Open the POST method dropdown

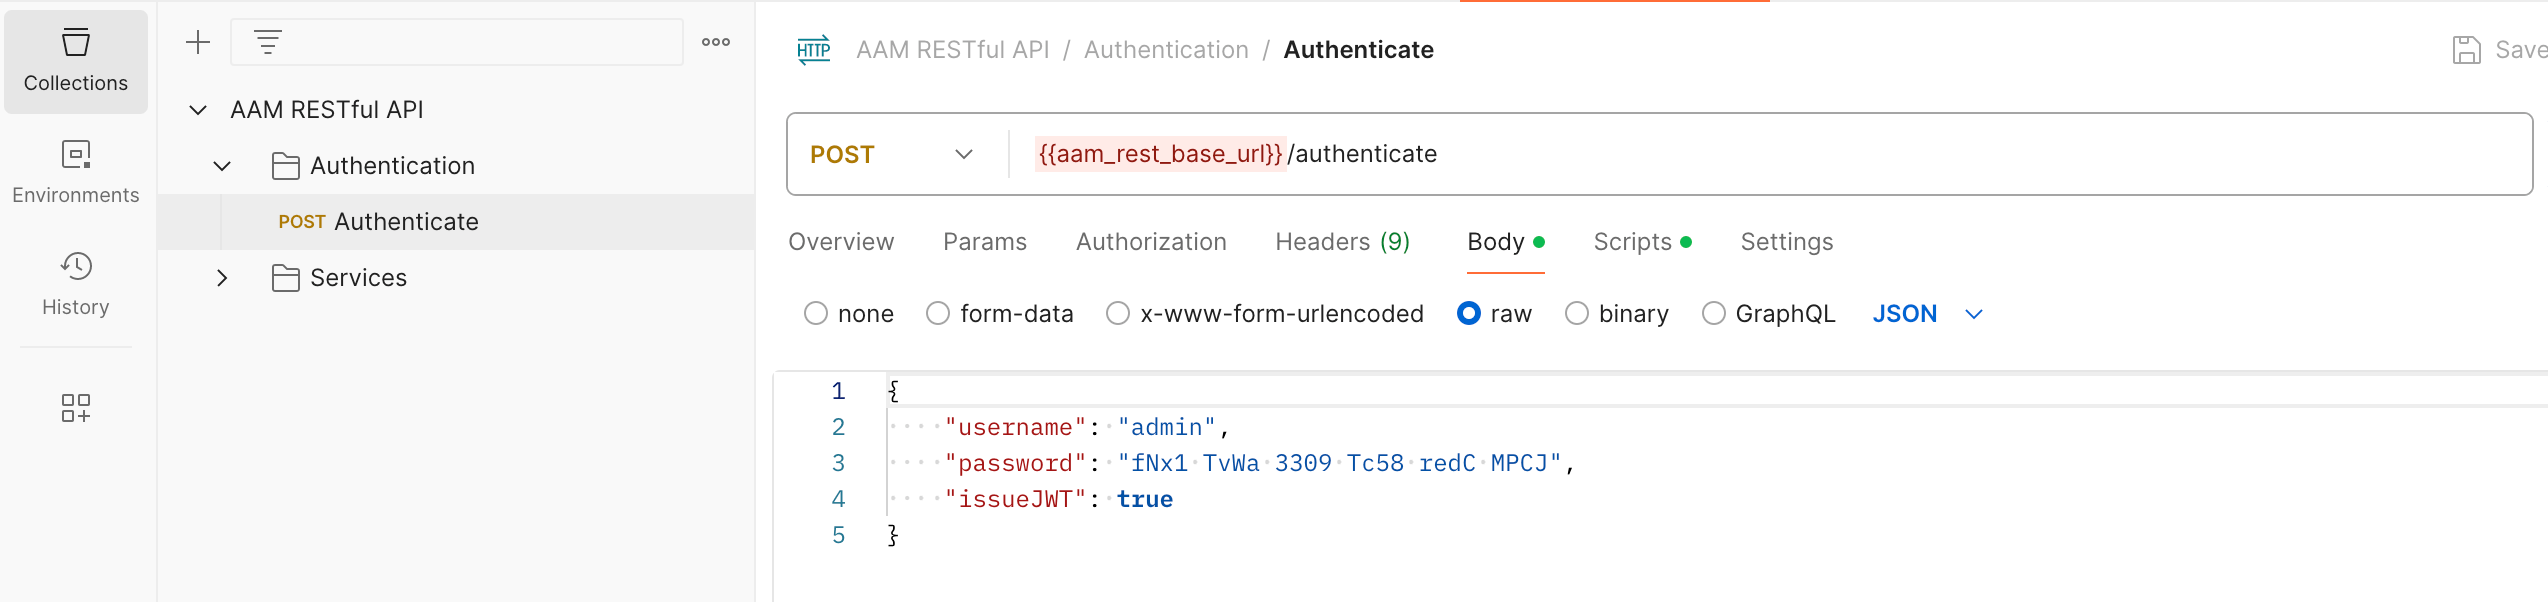[891, 154]
